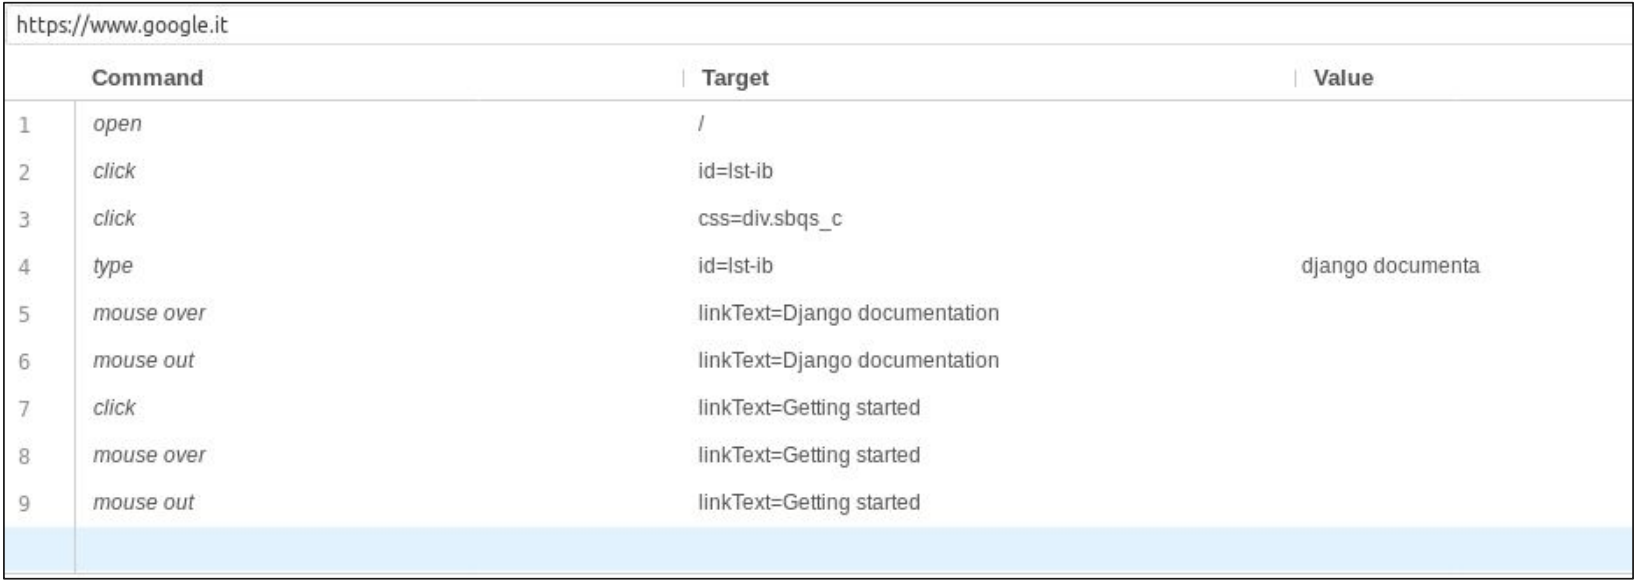The width and height of the screenshot is (1638, 583).
Task: Click the id=lst-ib target in row 4
Action: [735, 266]
